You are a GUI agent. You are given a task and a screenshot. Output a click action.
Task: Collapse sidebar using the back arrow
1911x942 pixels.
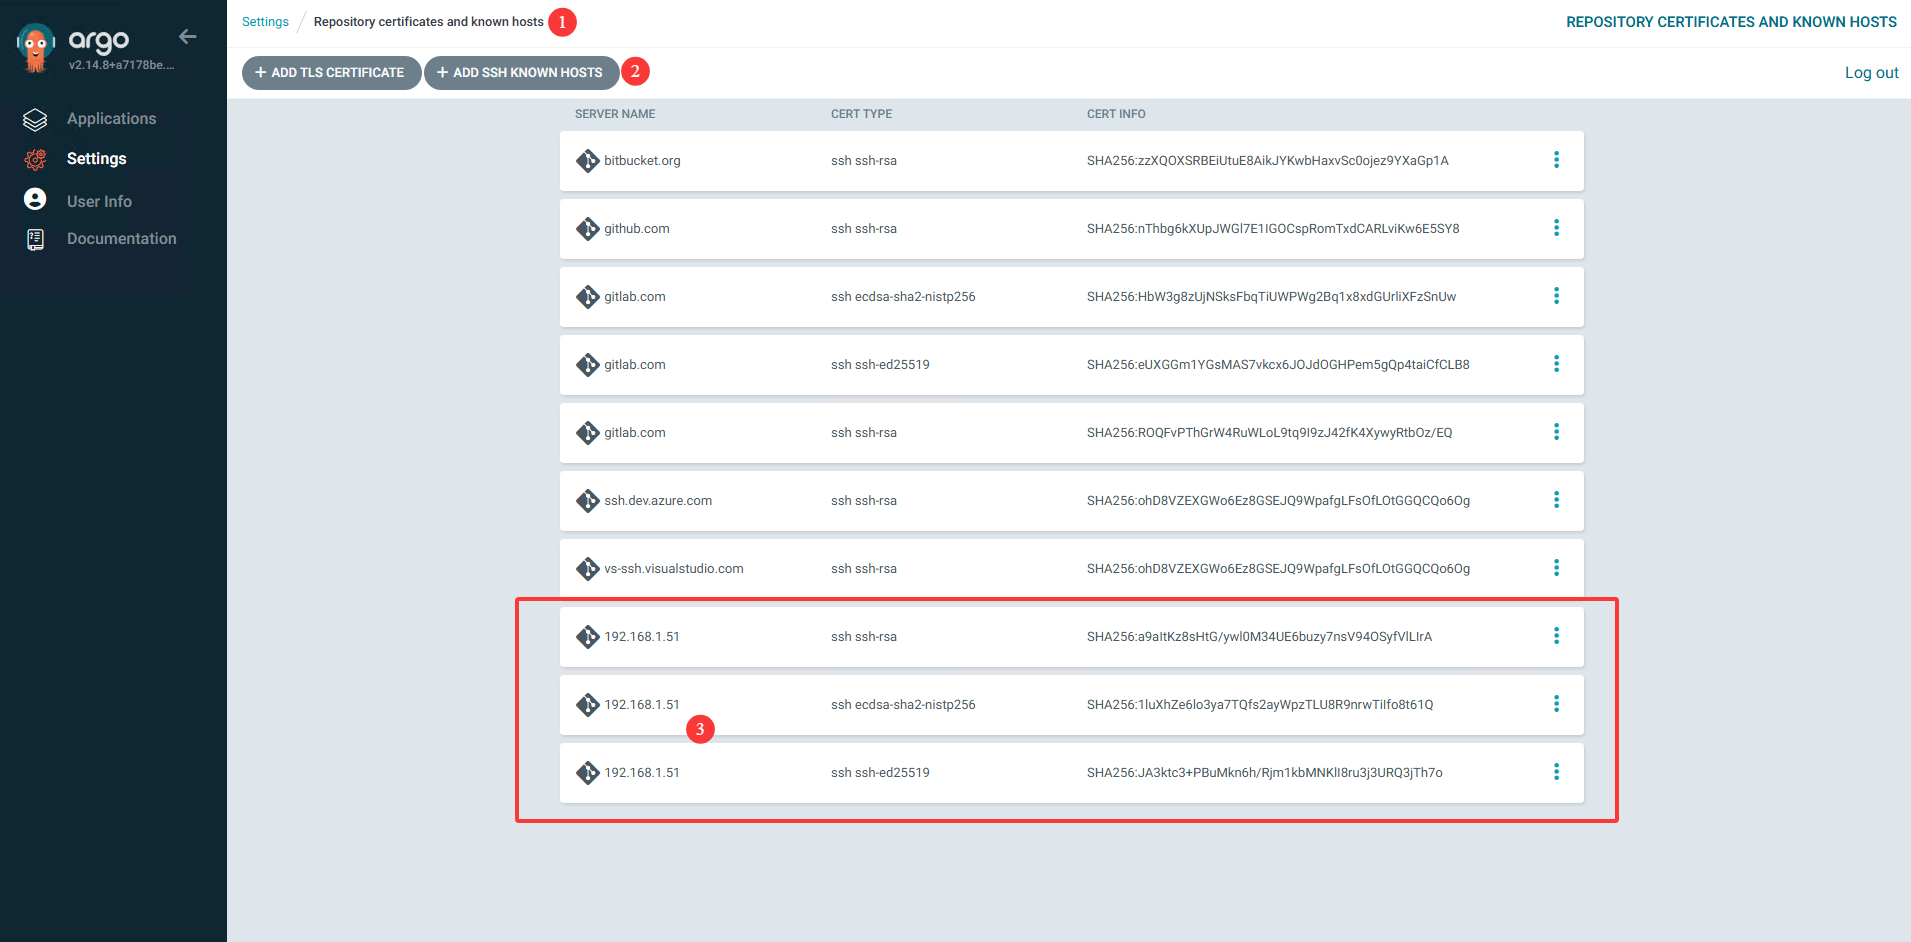pos(187,37)
